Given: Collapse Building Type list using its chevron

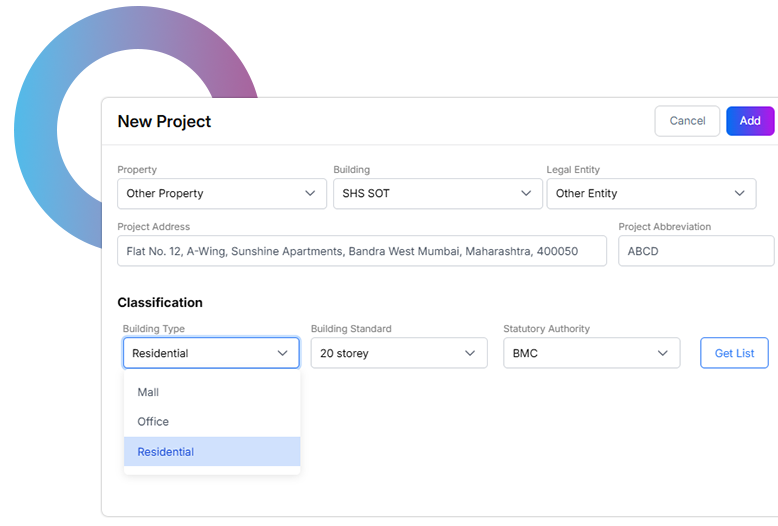Looking at the screenshot, I should click(x=282, y=353).
